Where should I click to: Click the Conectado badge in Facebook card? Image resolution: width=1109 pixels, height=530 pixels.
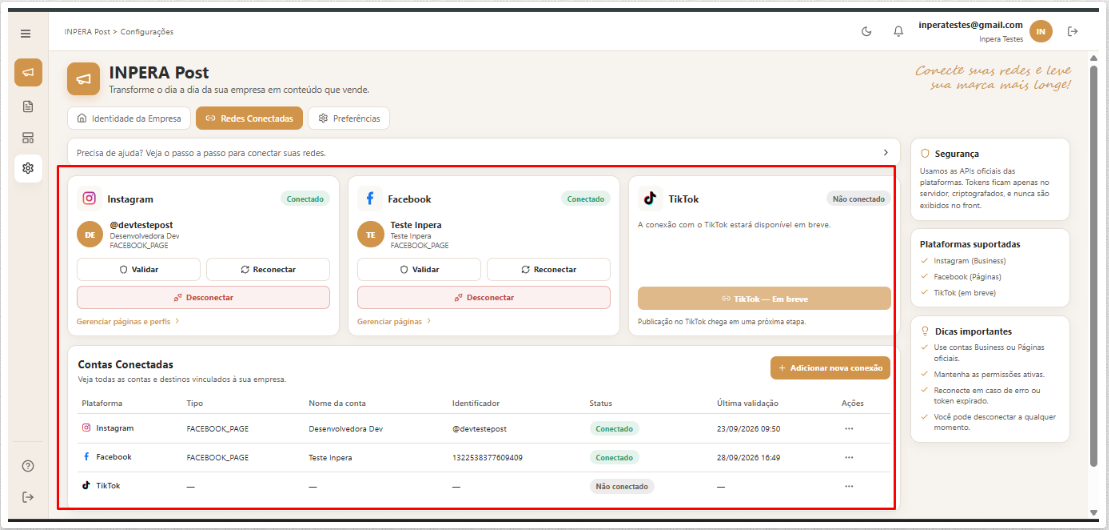coord(586,200)
